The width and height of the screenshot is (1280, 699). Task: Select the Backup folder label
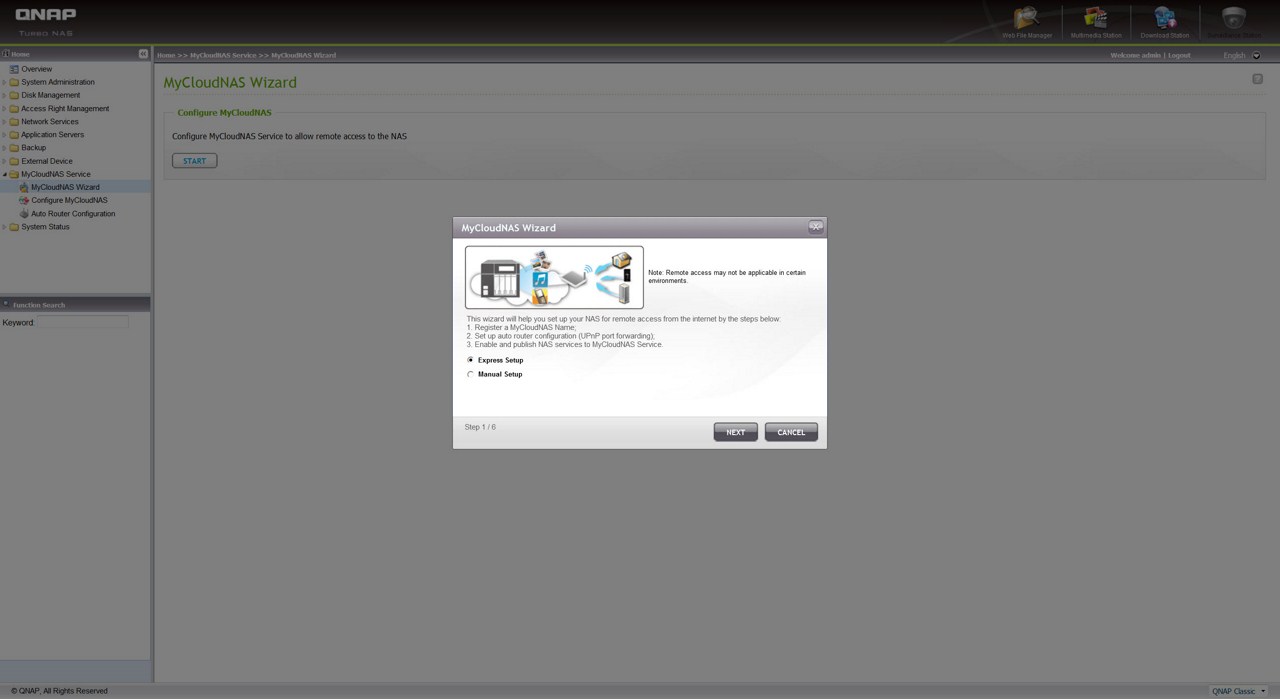tap(34, 147)
